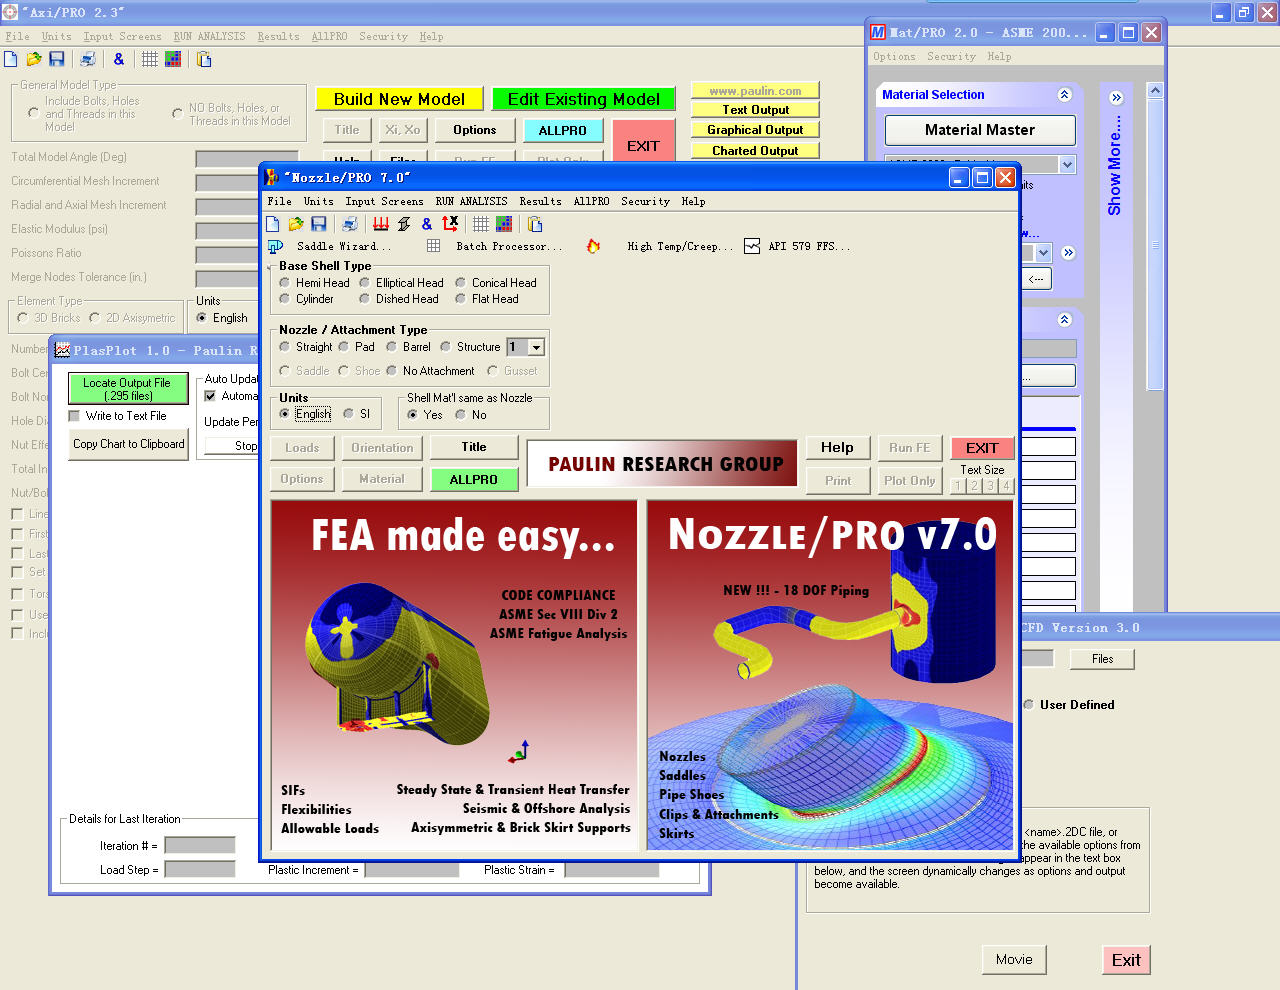Click the Material Master button in Mat/PRO

point(980,130)
